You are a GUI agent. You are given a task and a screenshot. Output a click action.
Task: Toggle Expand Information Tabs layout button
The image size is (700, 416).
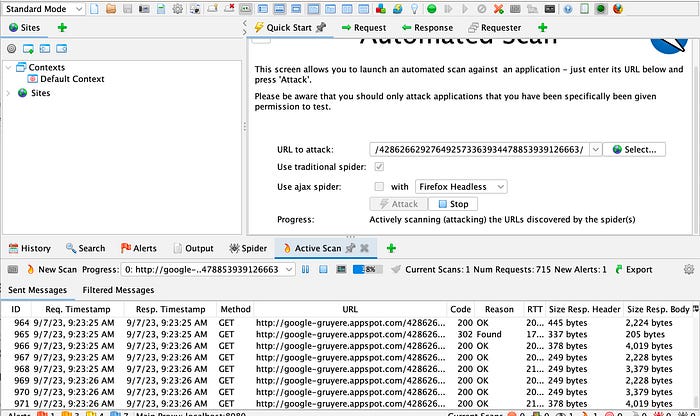[x=279, y=8]
